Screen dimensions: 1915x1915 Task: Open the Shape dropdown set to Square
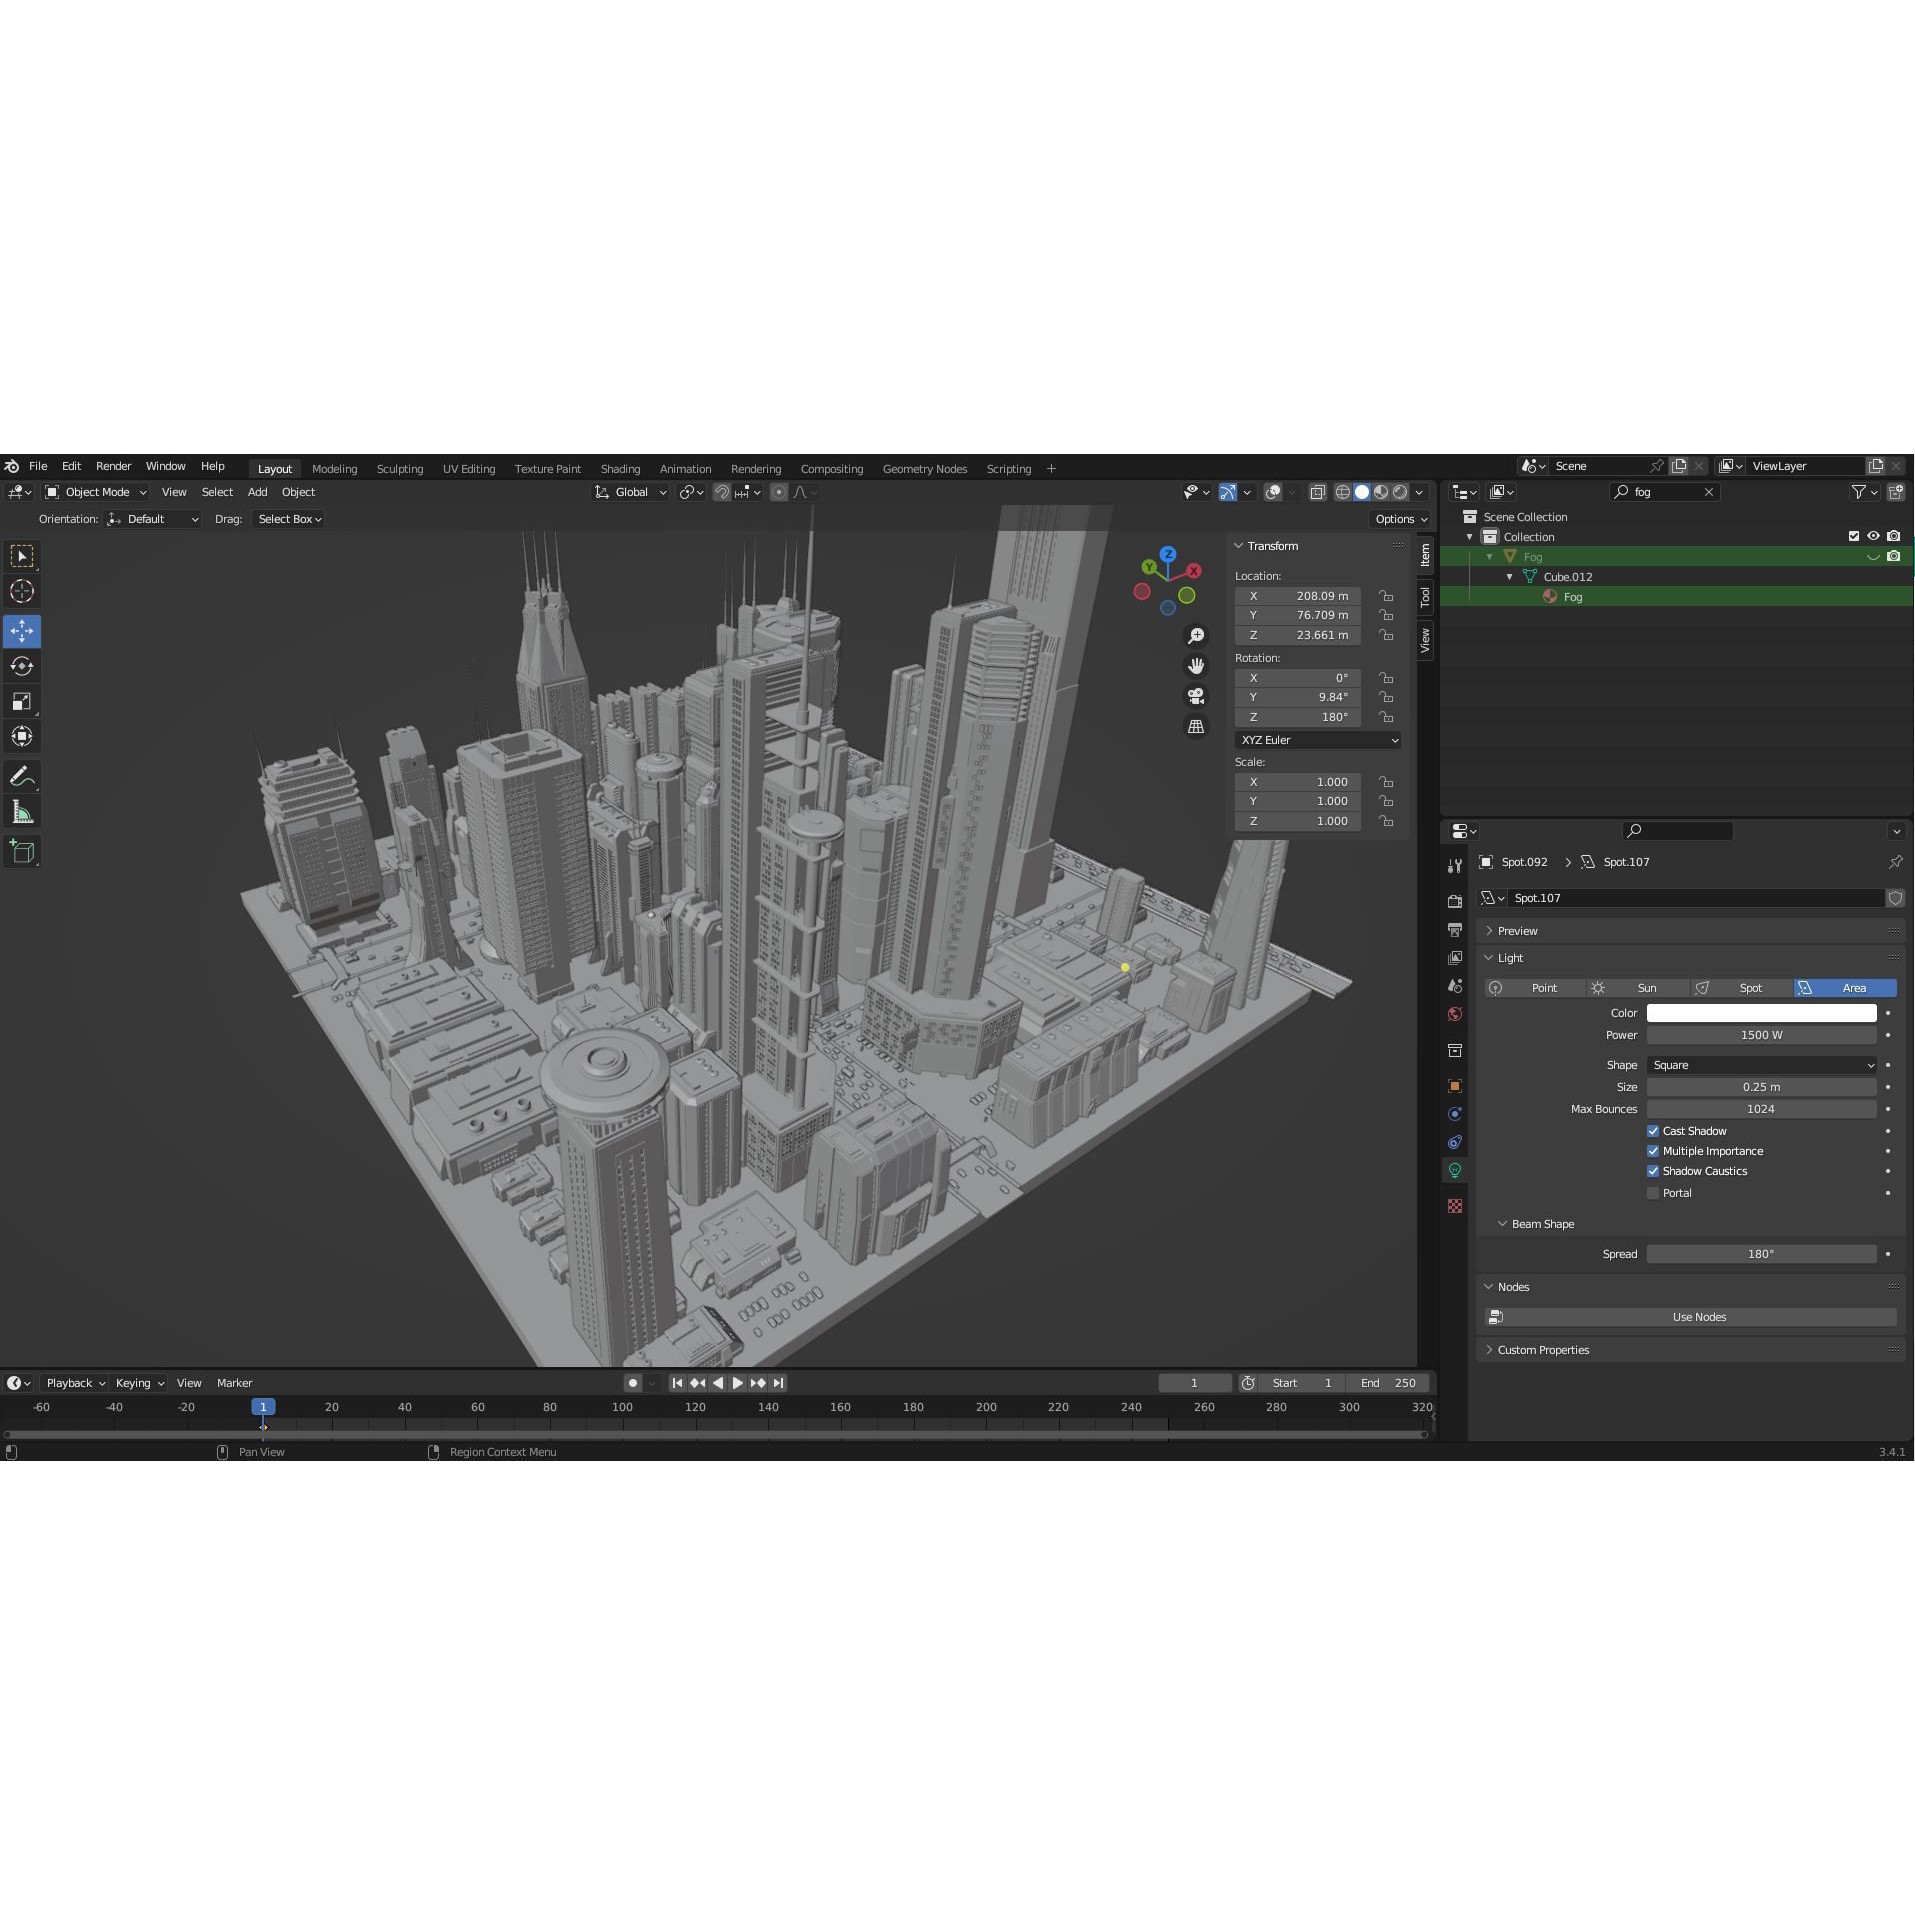(x=1762, y=1065)
